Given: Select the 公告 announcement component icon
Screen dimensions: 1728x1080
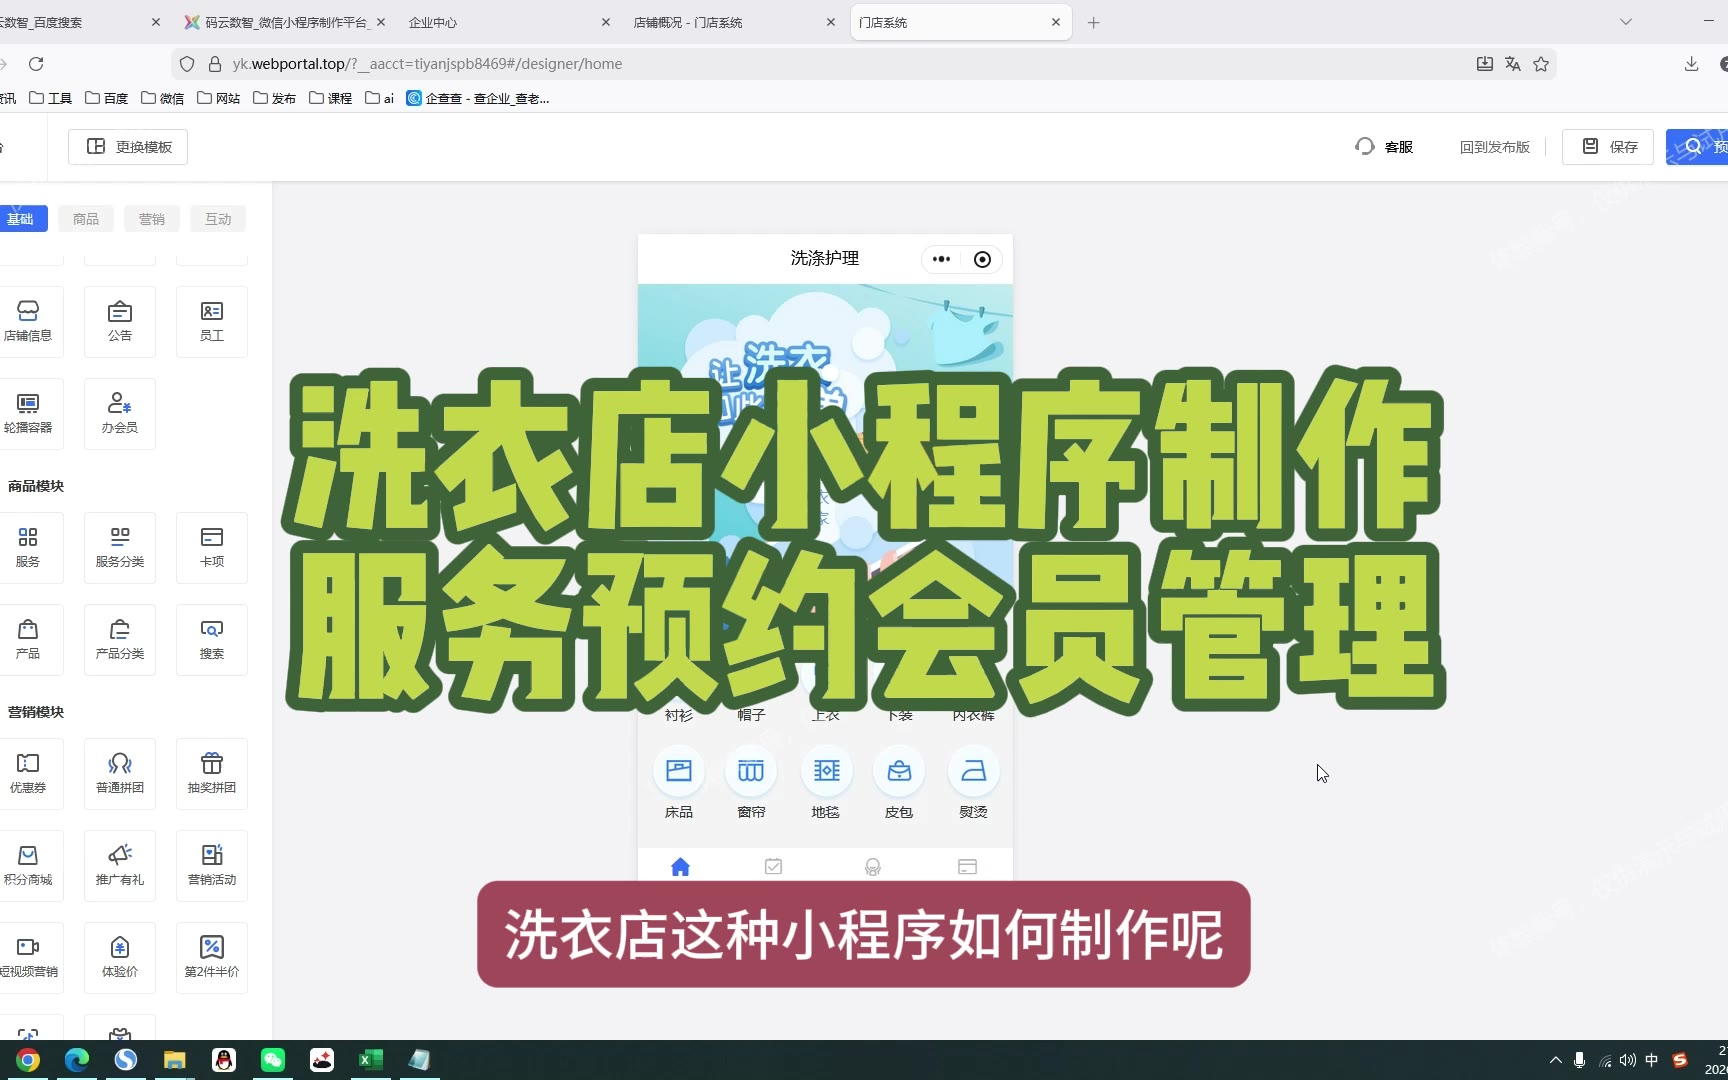Looking at the screenshot, I should (x=120, y=321).
